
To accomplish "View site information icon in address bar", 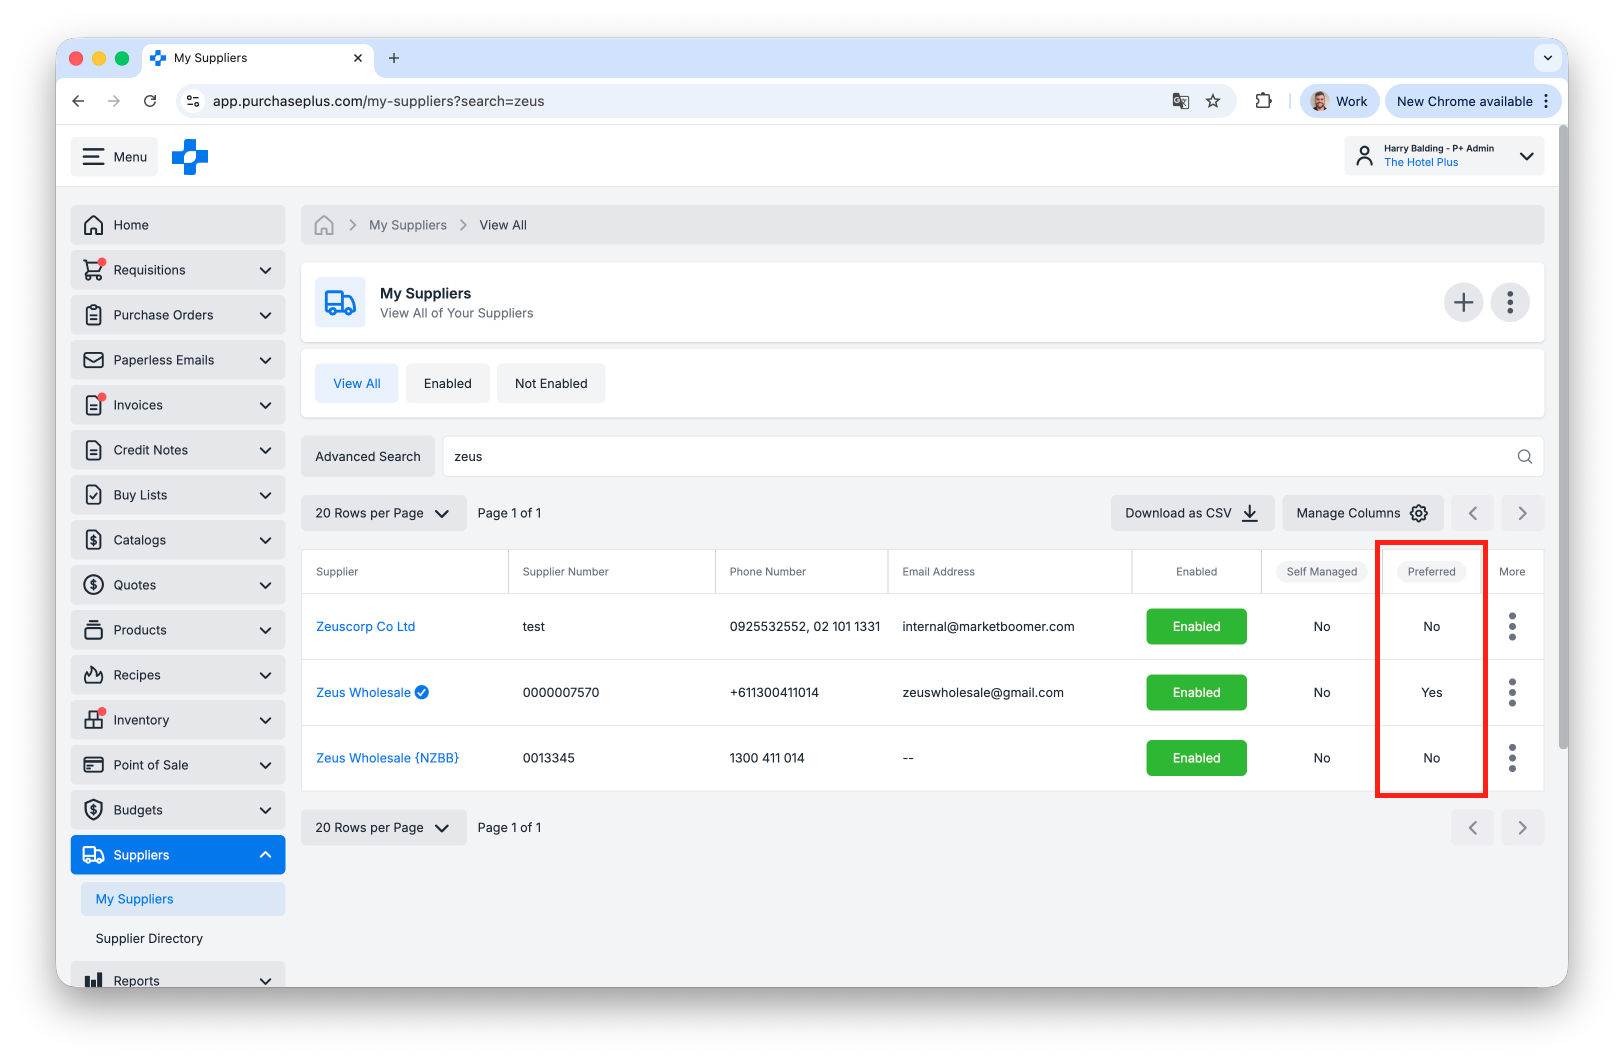I will click(194, 101).
